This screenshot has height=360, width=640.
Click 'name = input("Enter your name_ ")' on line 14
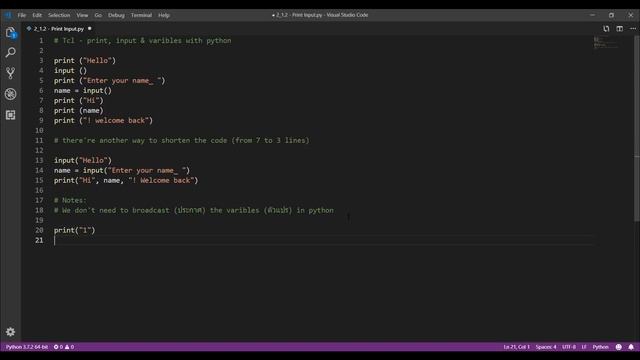[122, 170]
